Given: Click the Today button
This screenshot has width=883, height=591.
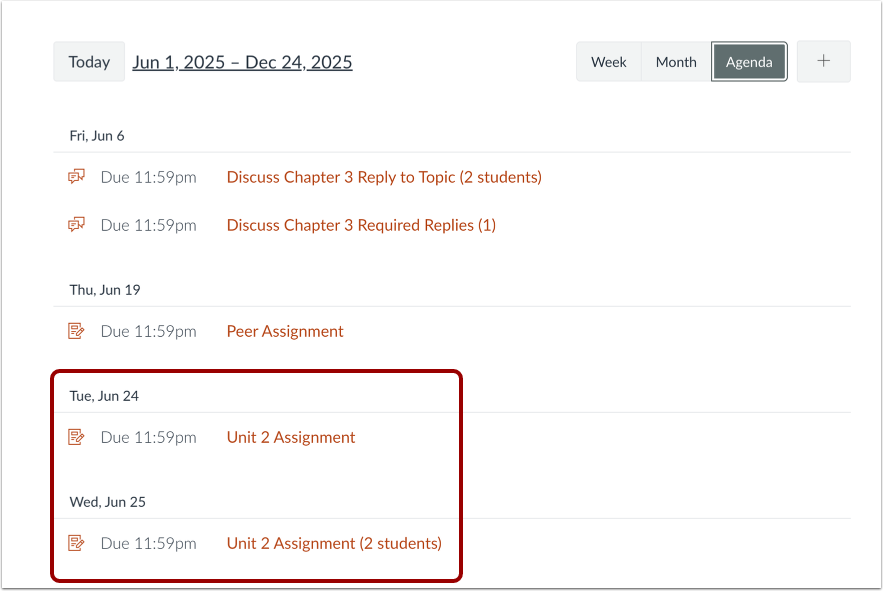Looking at the screenshot, I should click(x=88, y=61).
